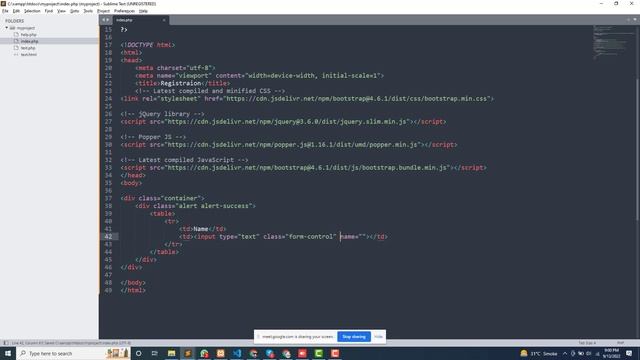Open the Tab Size selector in status bar

pyautogui.click(x=587, y=343)
